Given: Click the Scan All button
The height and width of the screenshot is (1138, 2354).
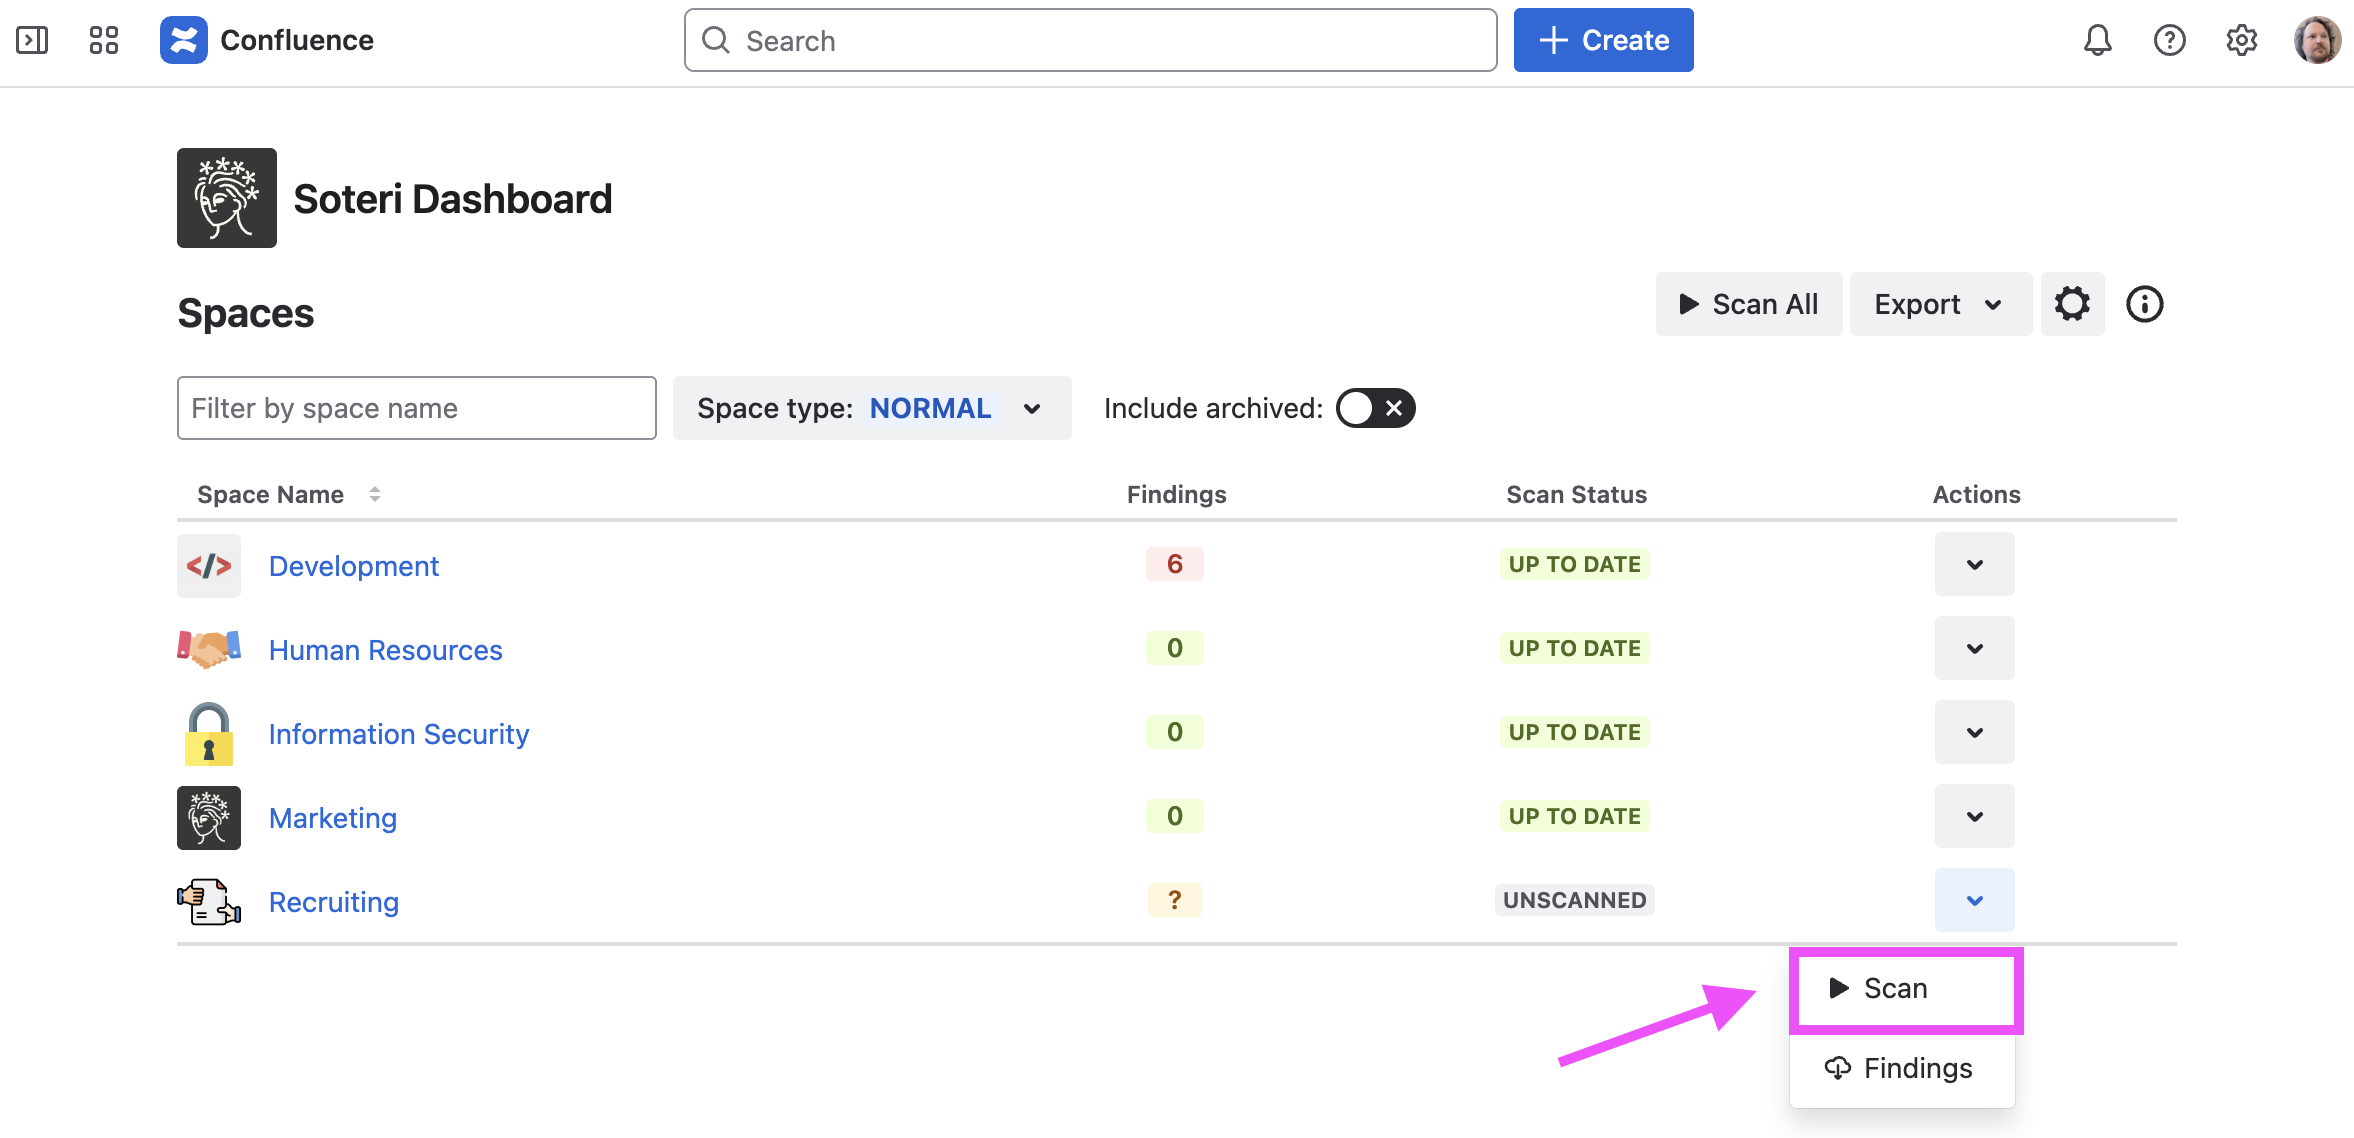Looking at the screenshot, I should [1748, 304].
